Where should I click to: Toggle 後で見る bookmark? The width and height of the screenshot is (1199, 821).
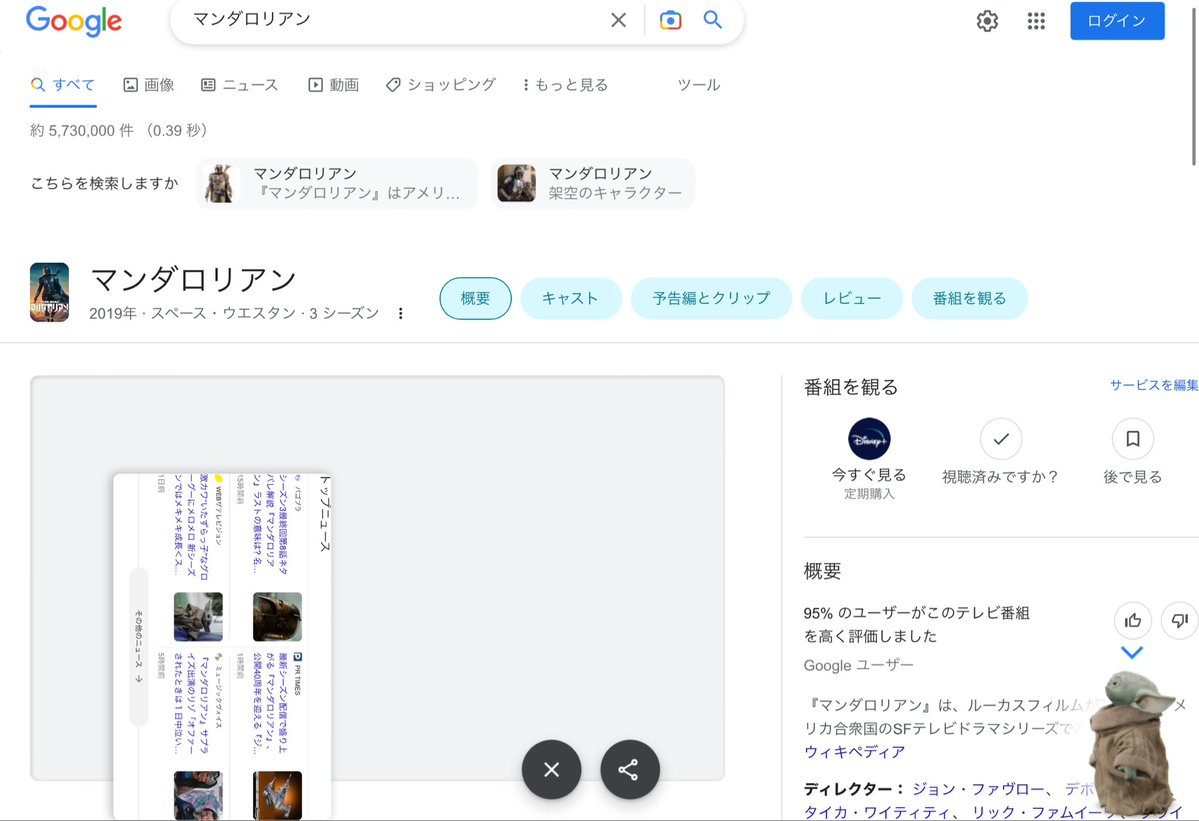point(1132,439)
